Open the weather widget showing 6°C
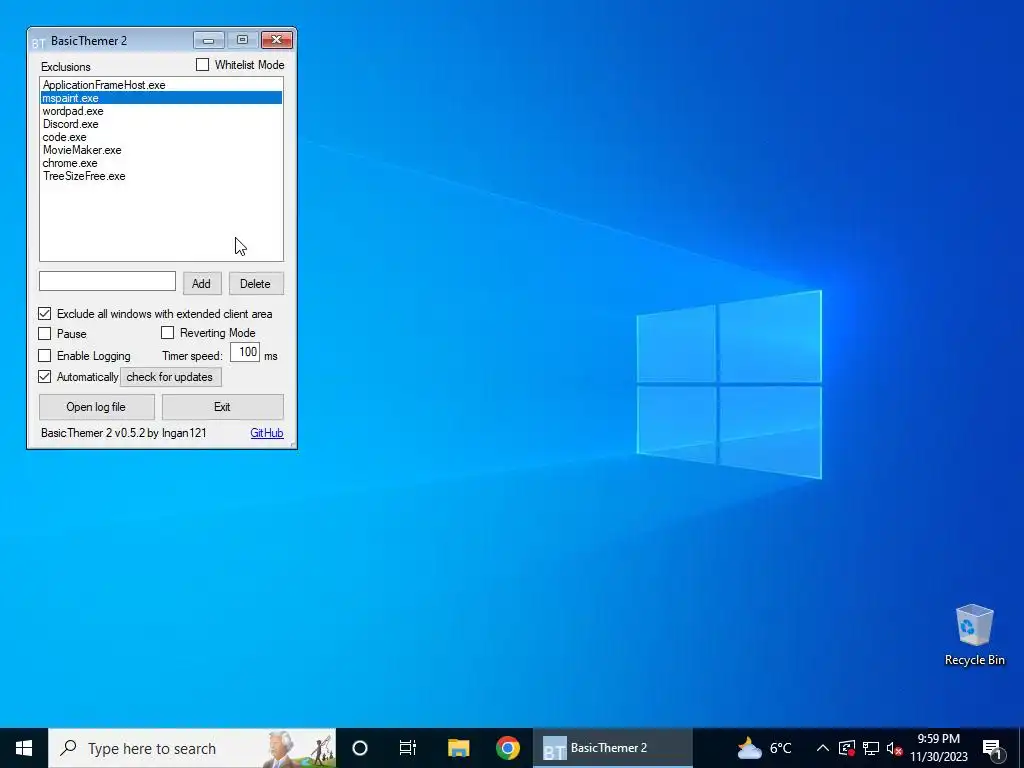Image resolution: width=1024 pixels, height=768 pixels. [x=764, y=748]
